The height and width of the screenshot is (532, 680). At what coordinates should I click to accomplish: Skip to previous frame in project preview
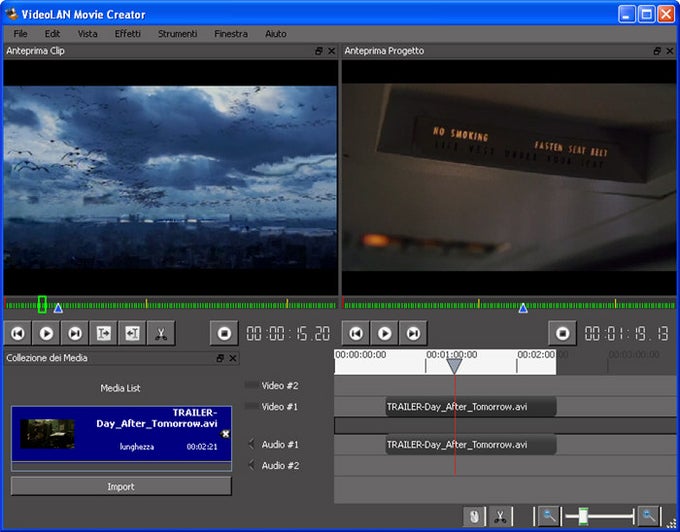click(x=356, y=333)
